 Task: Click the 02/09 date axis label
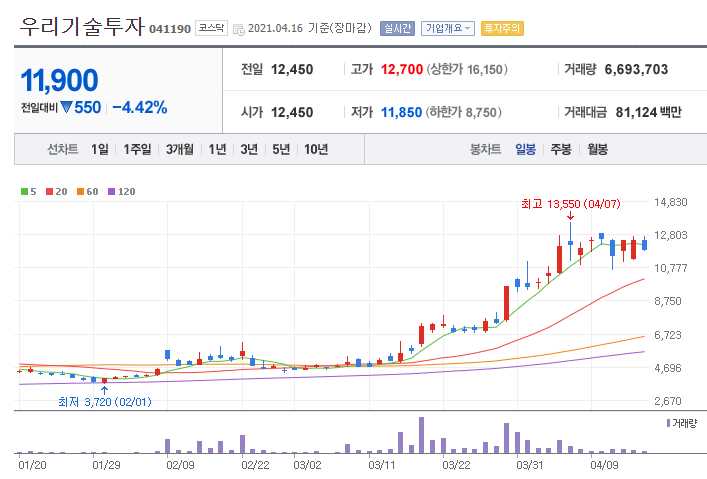[180, 465]
